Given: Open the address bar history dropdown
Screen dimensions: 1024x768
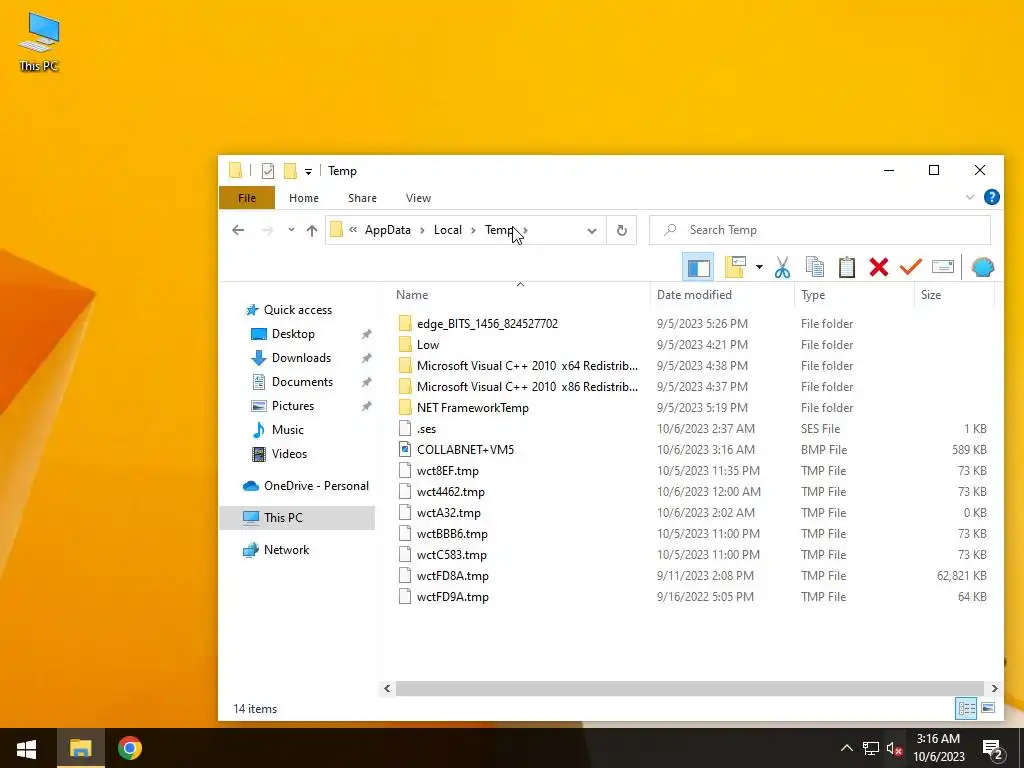Looking at the screenshot, I should pos(592,231).
